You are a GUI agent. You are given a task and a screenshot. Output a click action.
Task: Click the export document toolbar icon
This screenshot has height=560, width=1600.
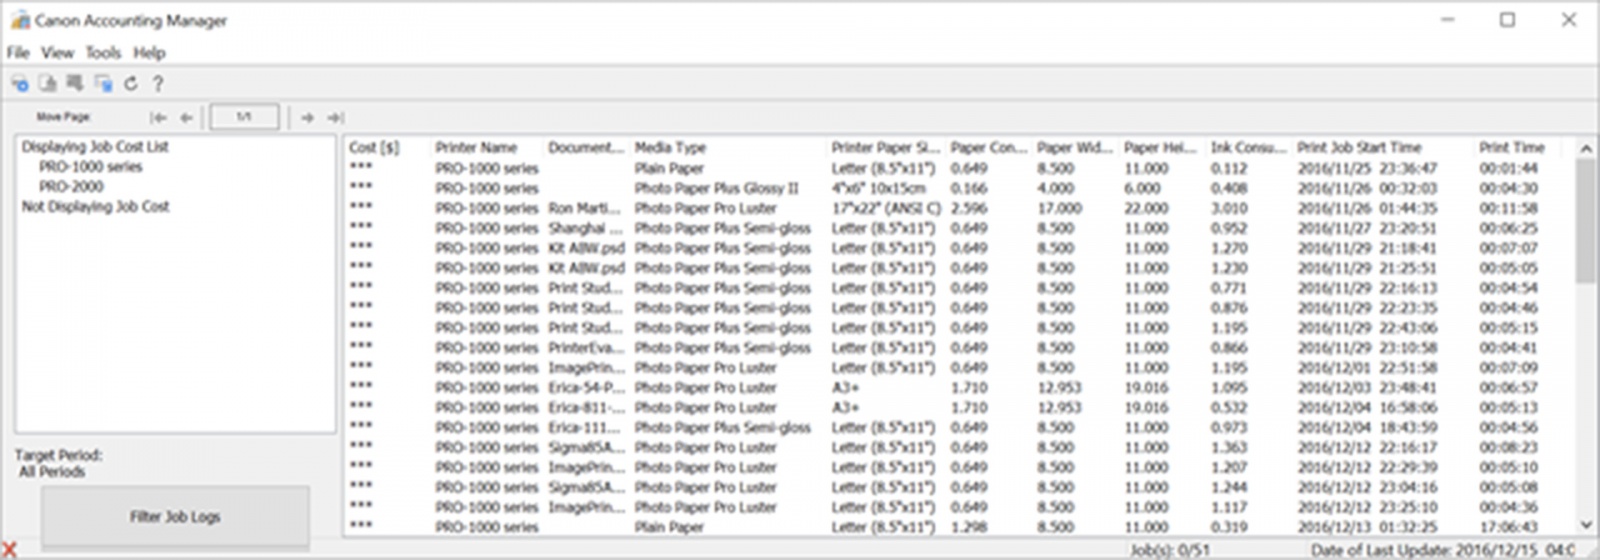tap(48, 84)
